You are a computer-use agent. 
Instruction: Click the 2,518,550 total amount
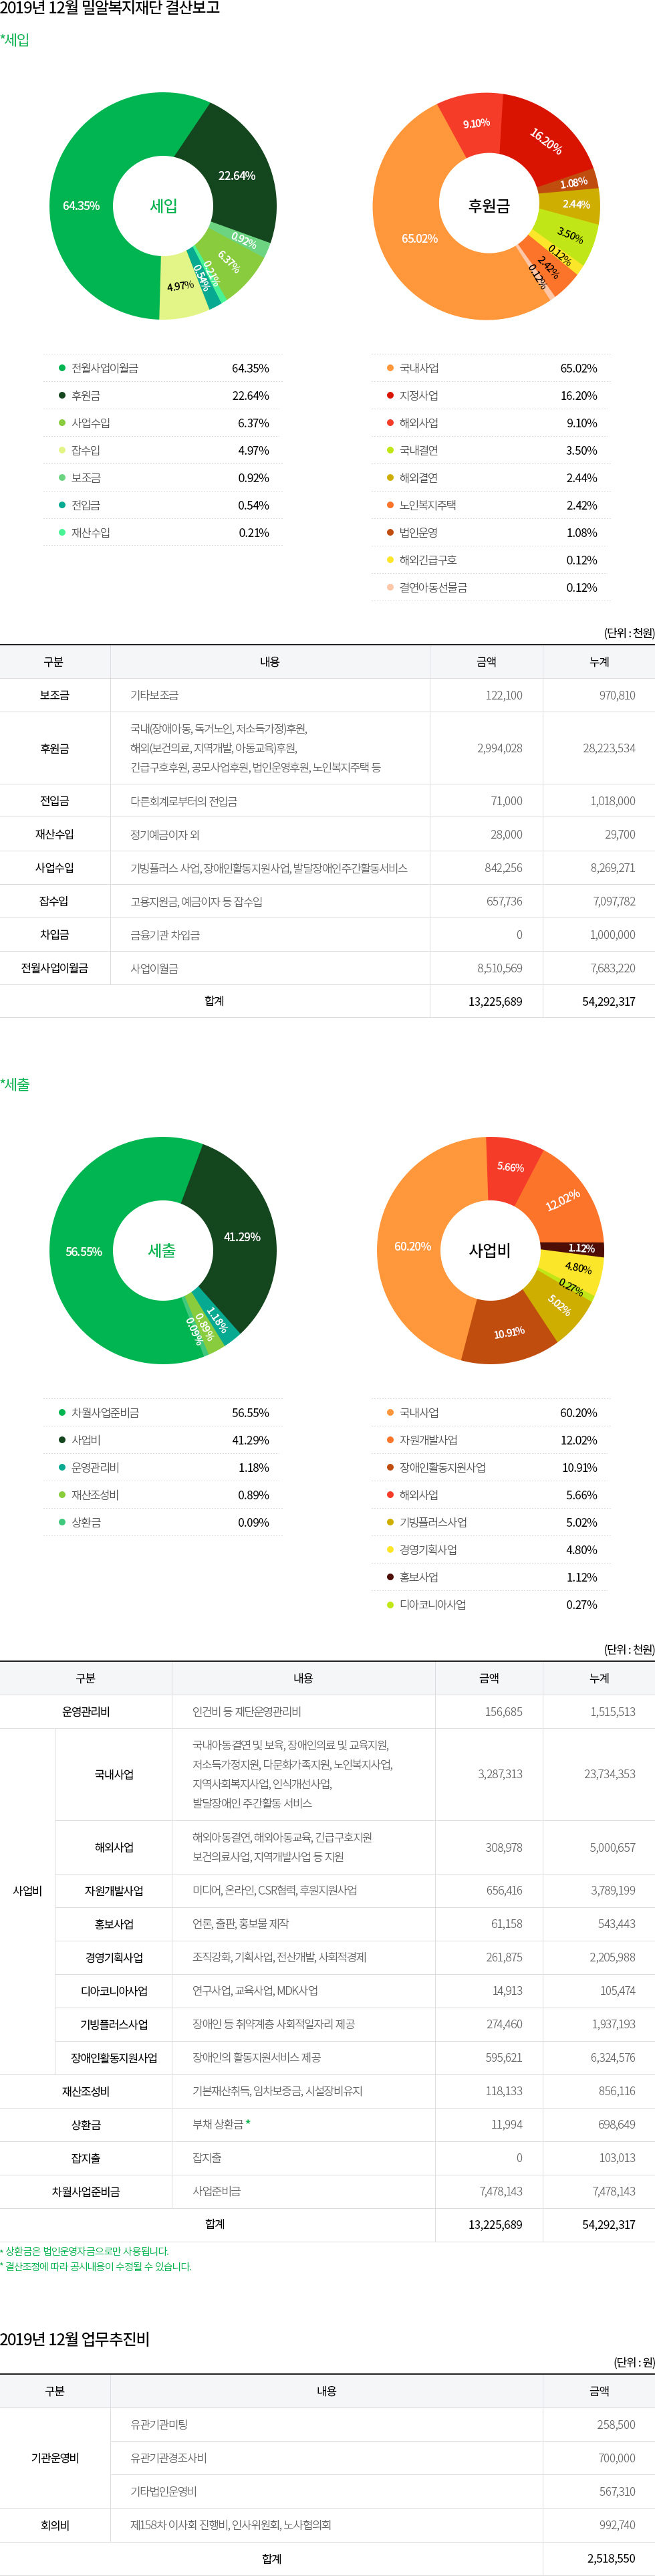(x=610, y=2558)
